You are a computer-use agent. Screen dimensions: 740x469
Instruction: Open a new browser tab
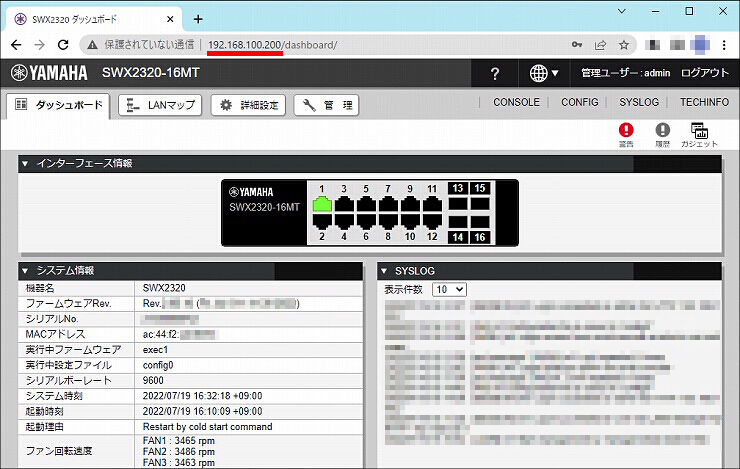pyautogui.click(x=198, y=19)
